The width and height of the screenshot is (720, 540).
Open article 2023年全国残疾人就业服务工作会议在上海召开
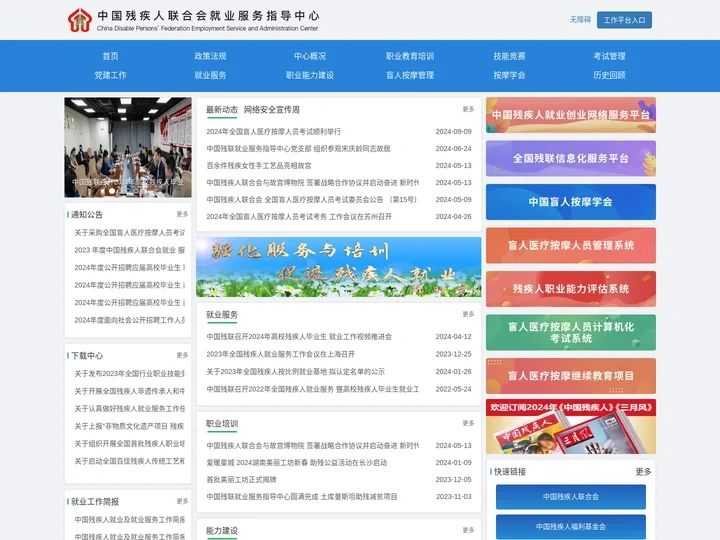click(281, 354)
